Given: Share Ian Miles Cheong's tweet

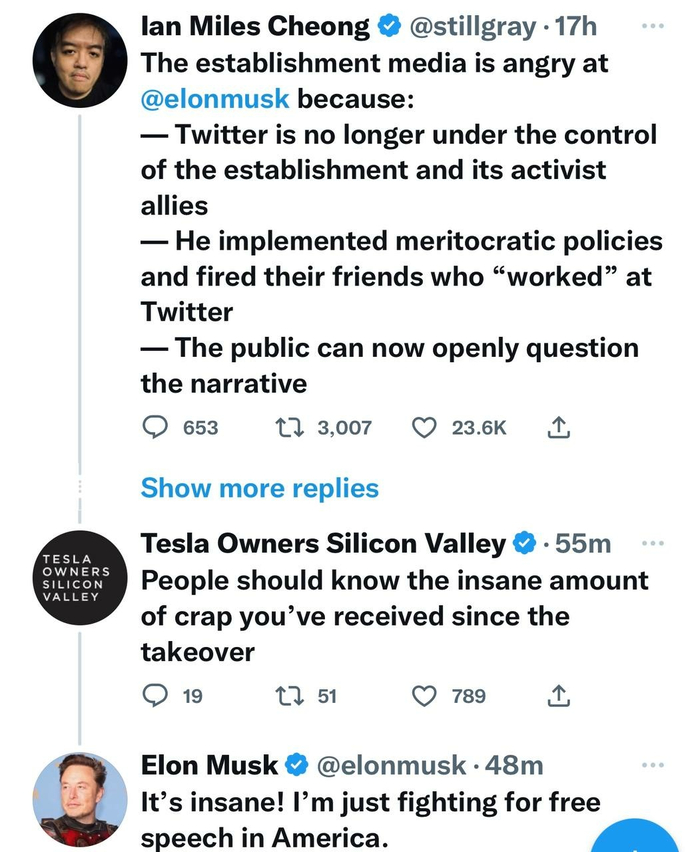Looking at the screenshot, I should [560, 427].
